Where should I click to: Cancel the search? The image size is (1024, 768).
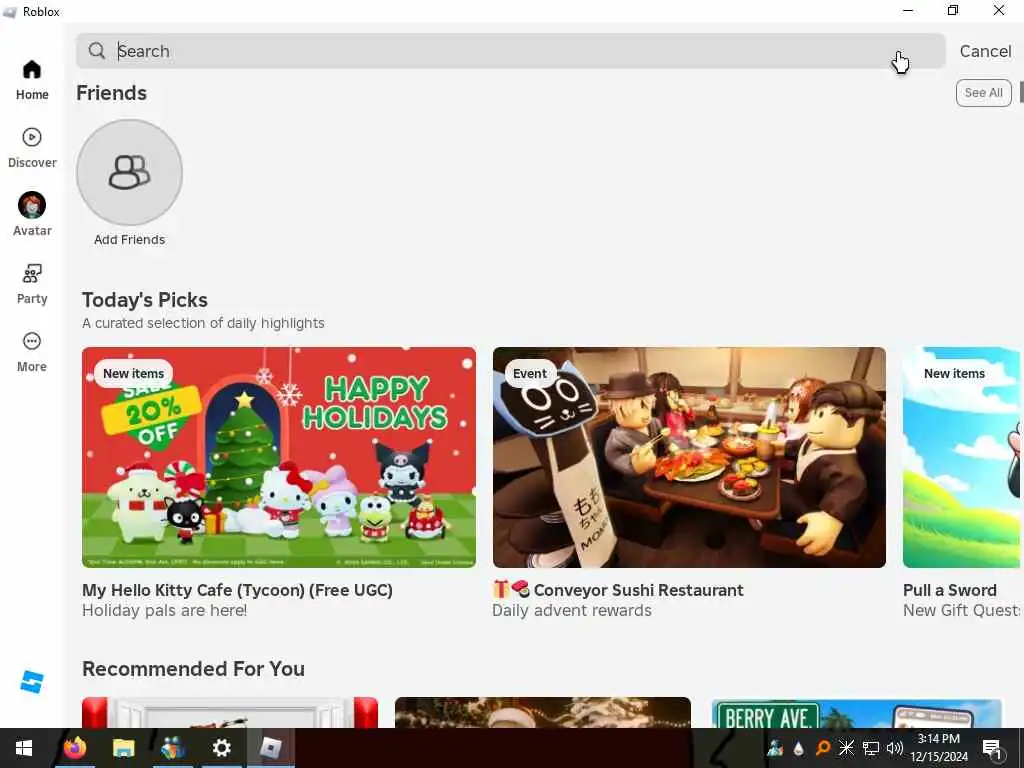pos(985,51)
